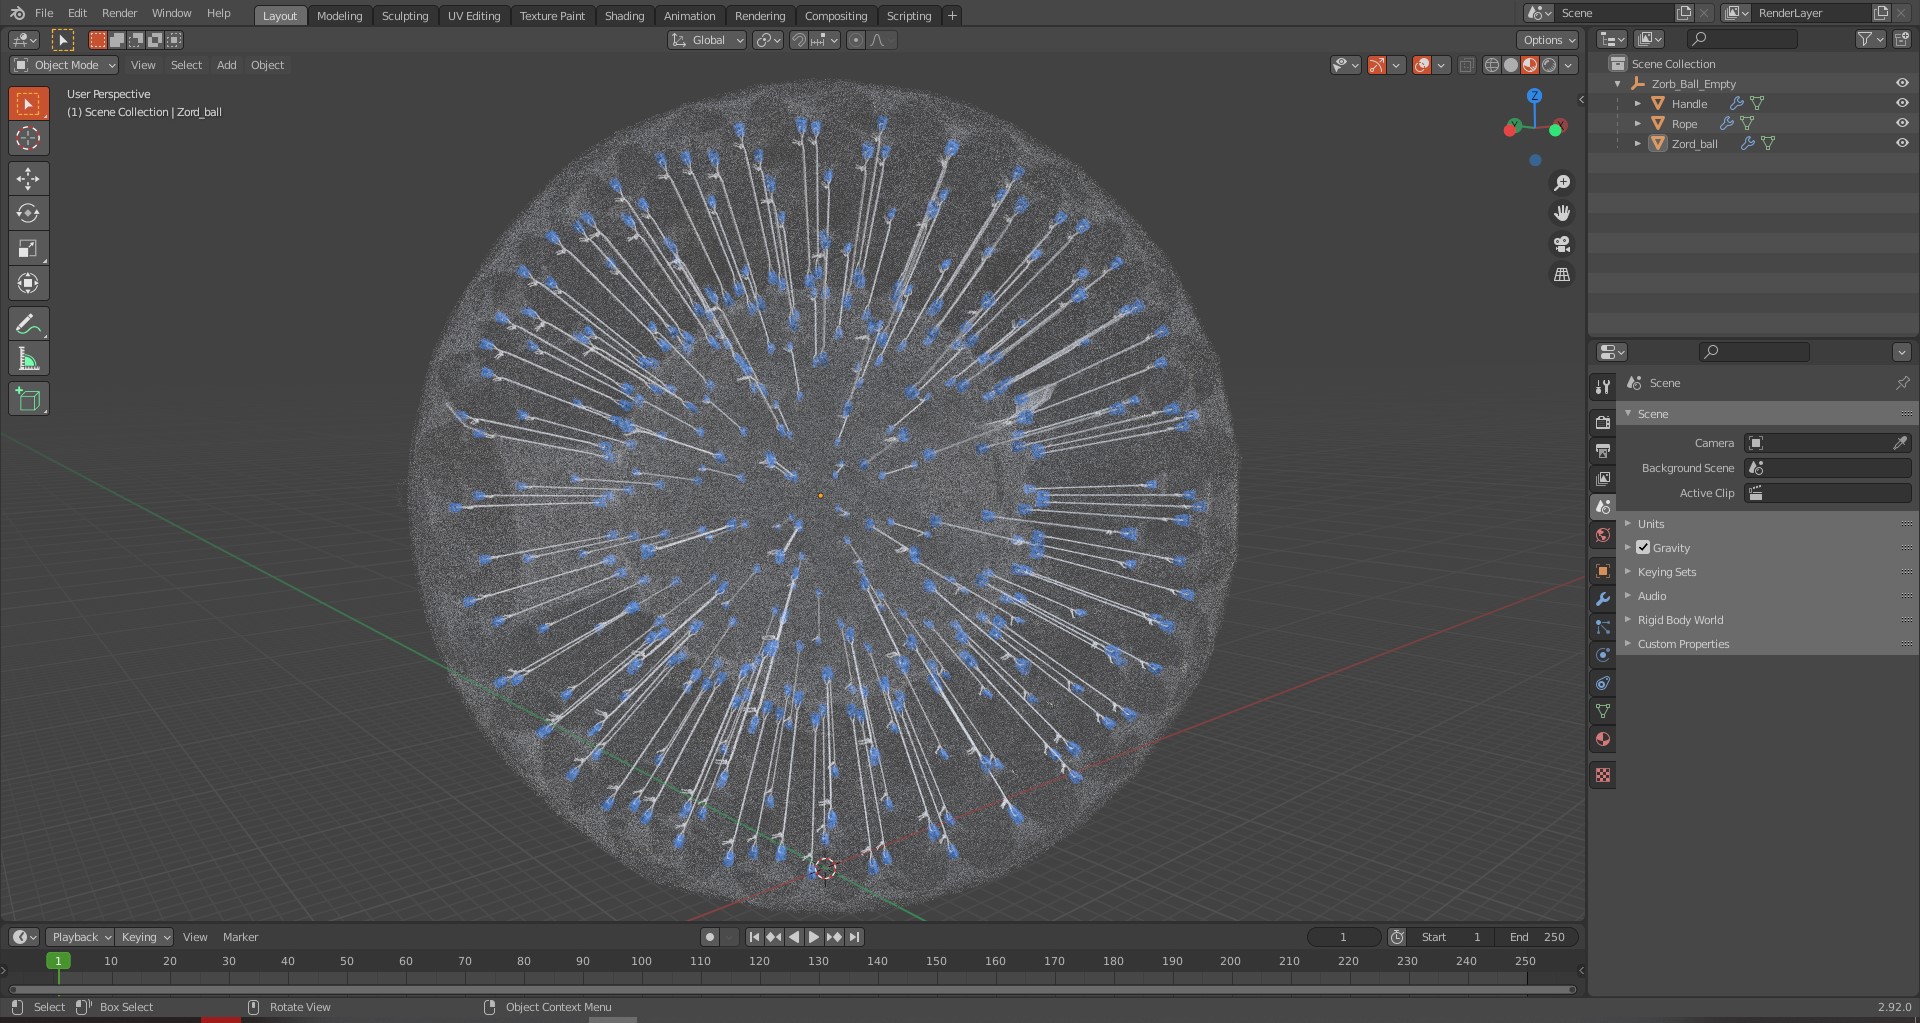The width and height of the screenshot is (1920, 1023).
Task: Expand the Handle item in the outliner
Action: (1638, 104)
